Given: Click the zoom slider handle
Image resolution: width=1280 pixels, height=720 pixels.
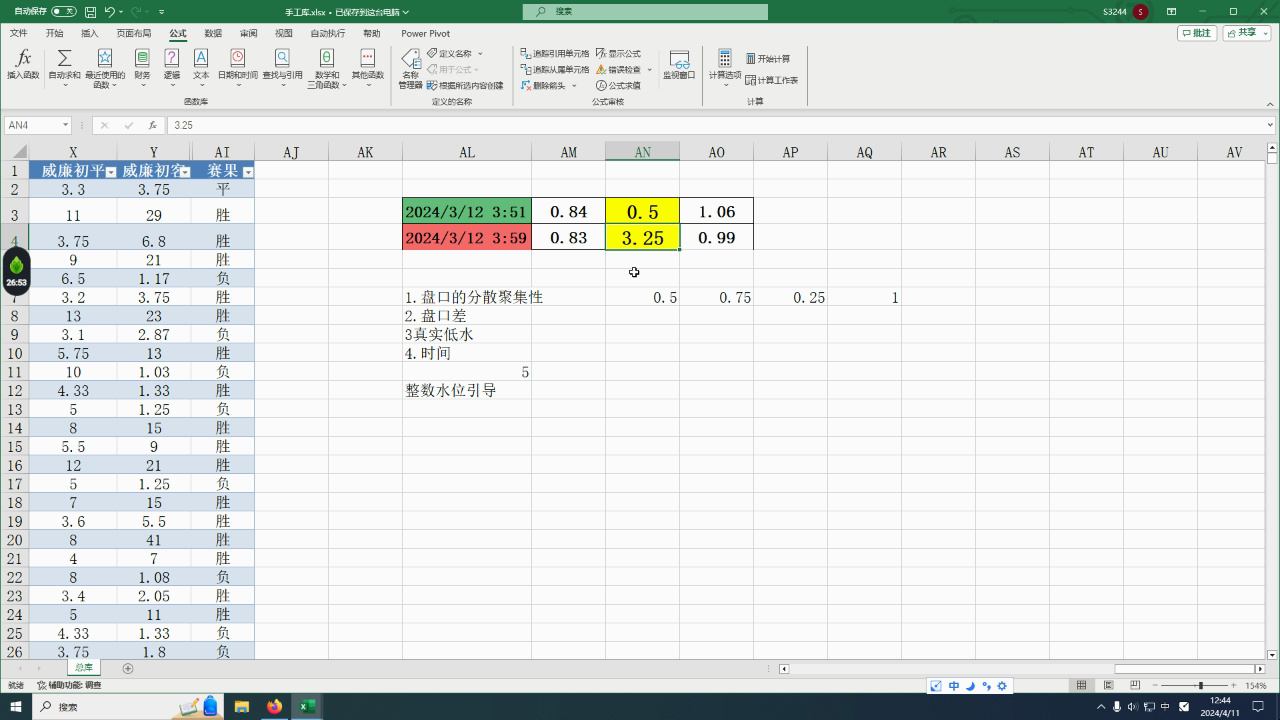Looking at the screenshot, I should pyautogui.click(x=1200, y=685).
